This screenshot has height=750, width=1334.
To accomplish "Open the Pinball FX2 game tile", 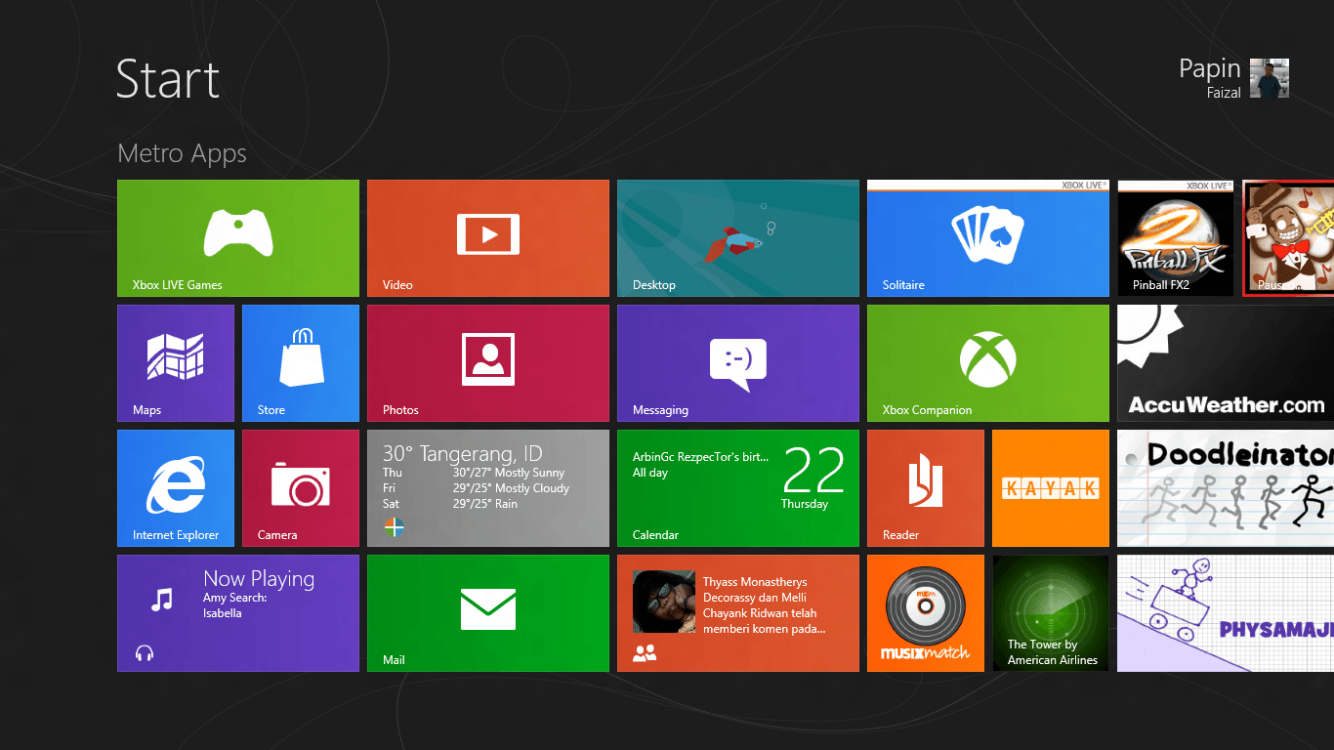I will tap(1175, 238).
